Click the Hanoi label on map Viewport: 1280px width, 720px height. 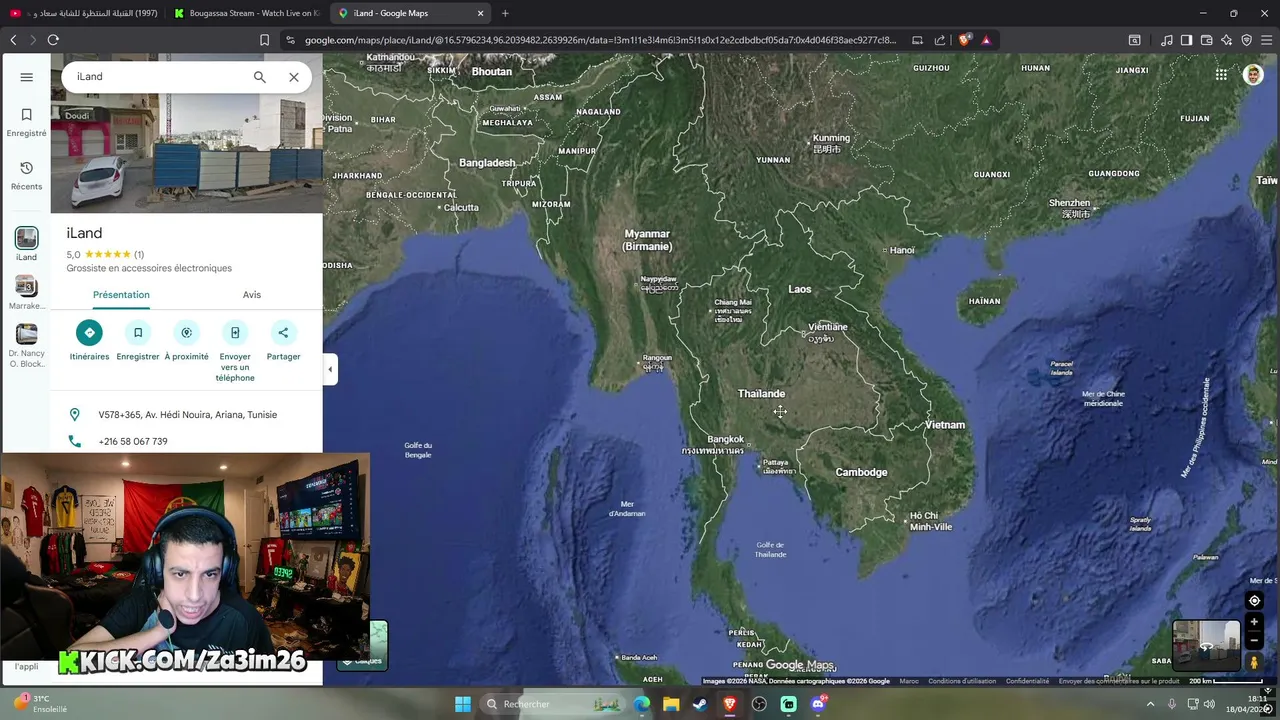[x=902, y=250]
